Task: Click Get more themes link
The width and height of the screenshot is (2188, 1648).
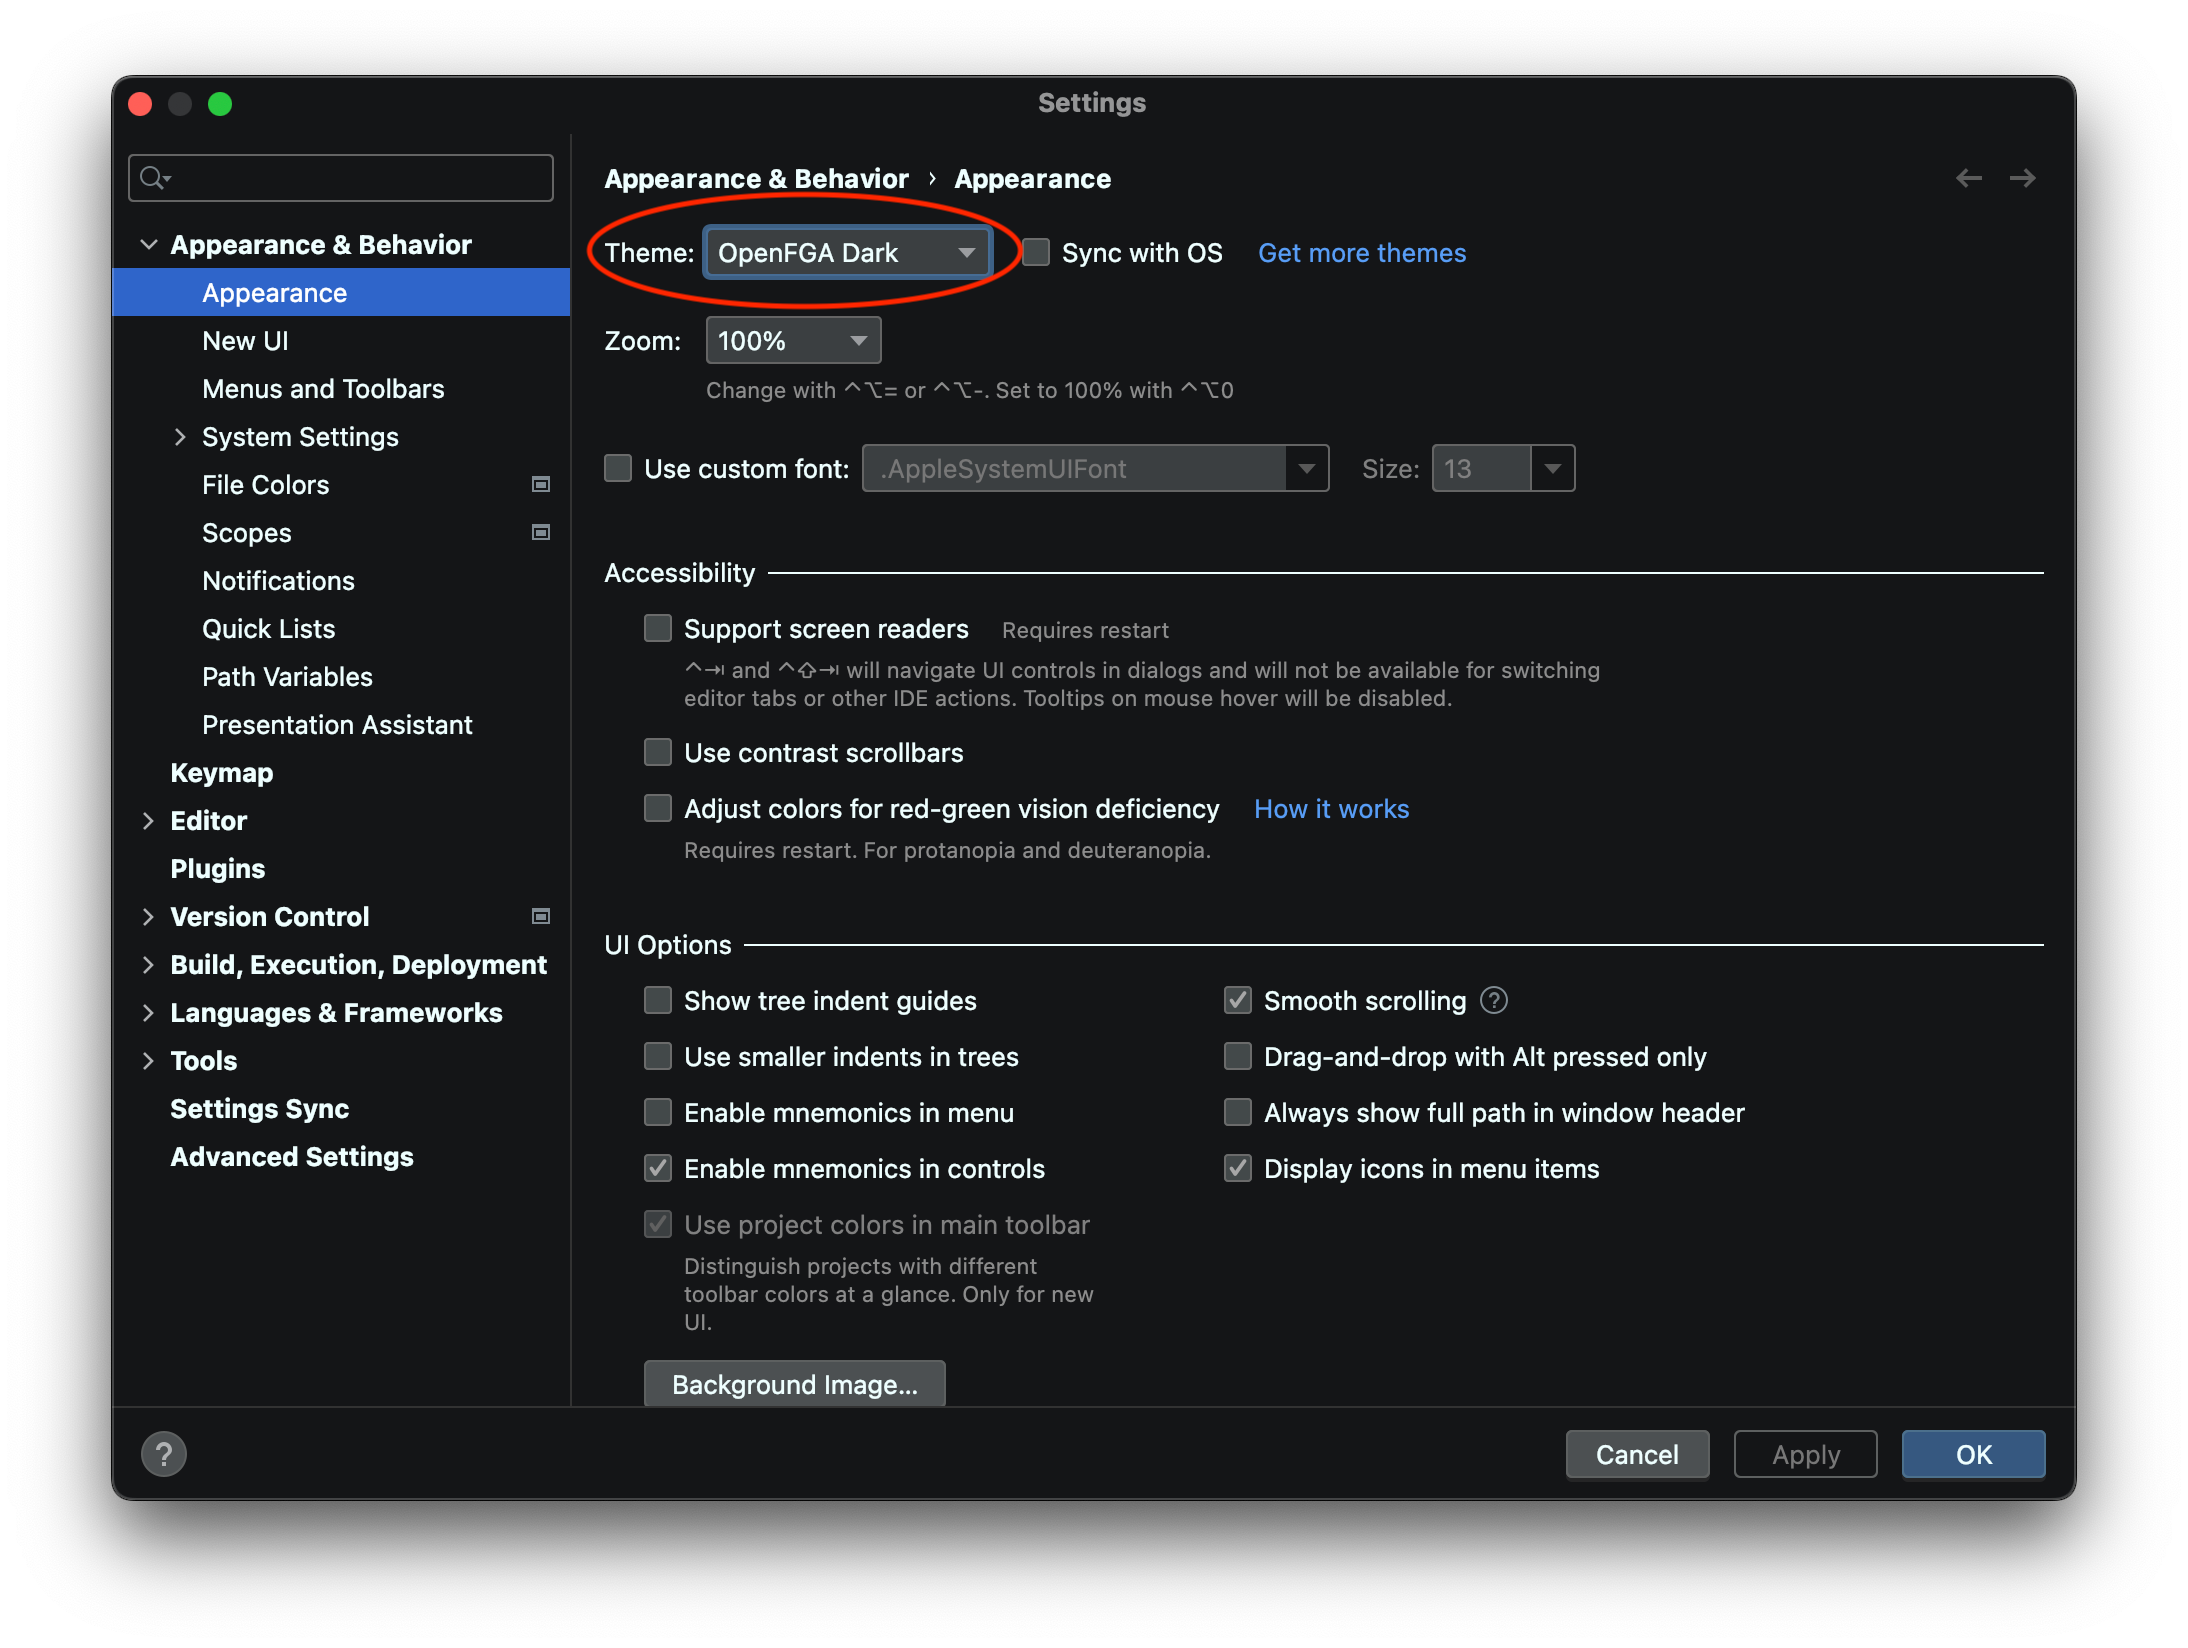Action: [1361, 253]
